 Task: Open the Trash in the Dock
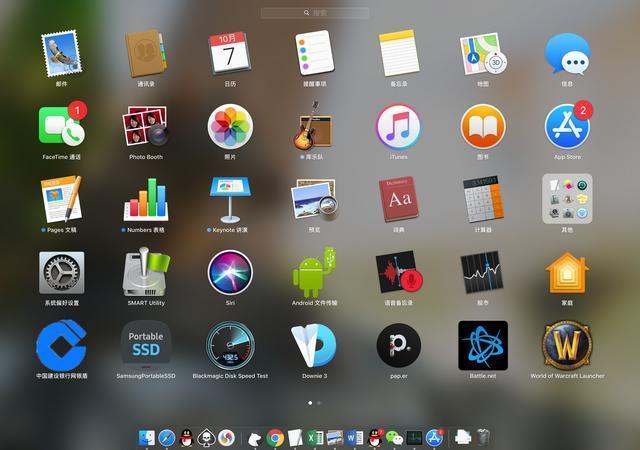click(x=483, y=438)
